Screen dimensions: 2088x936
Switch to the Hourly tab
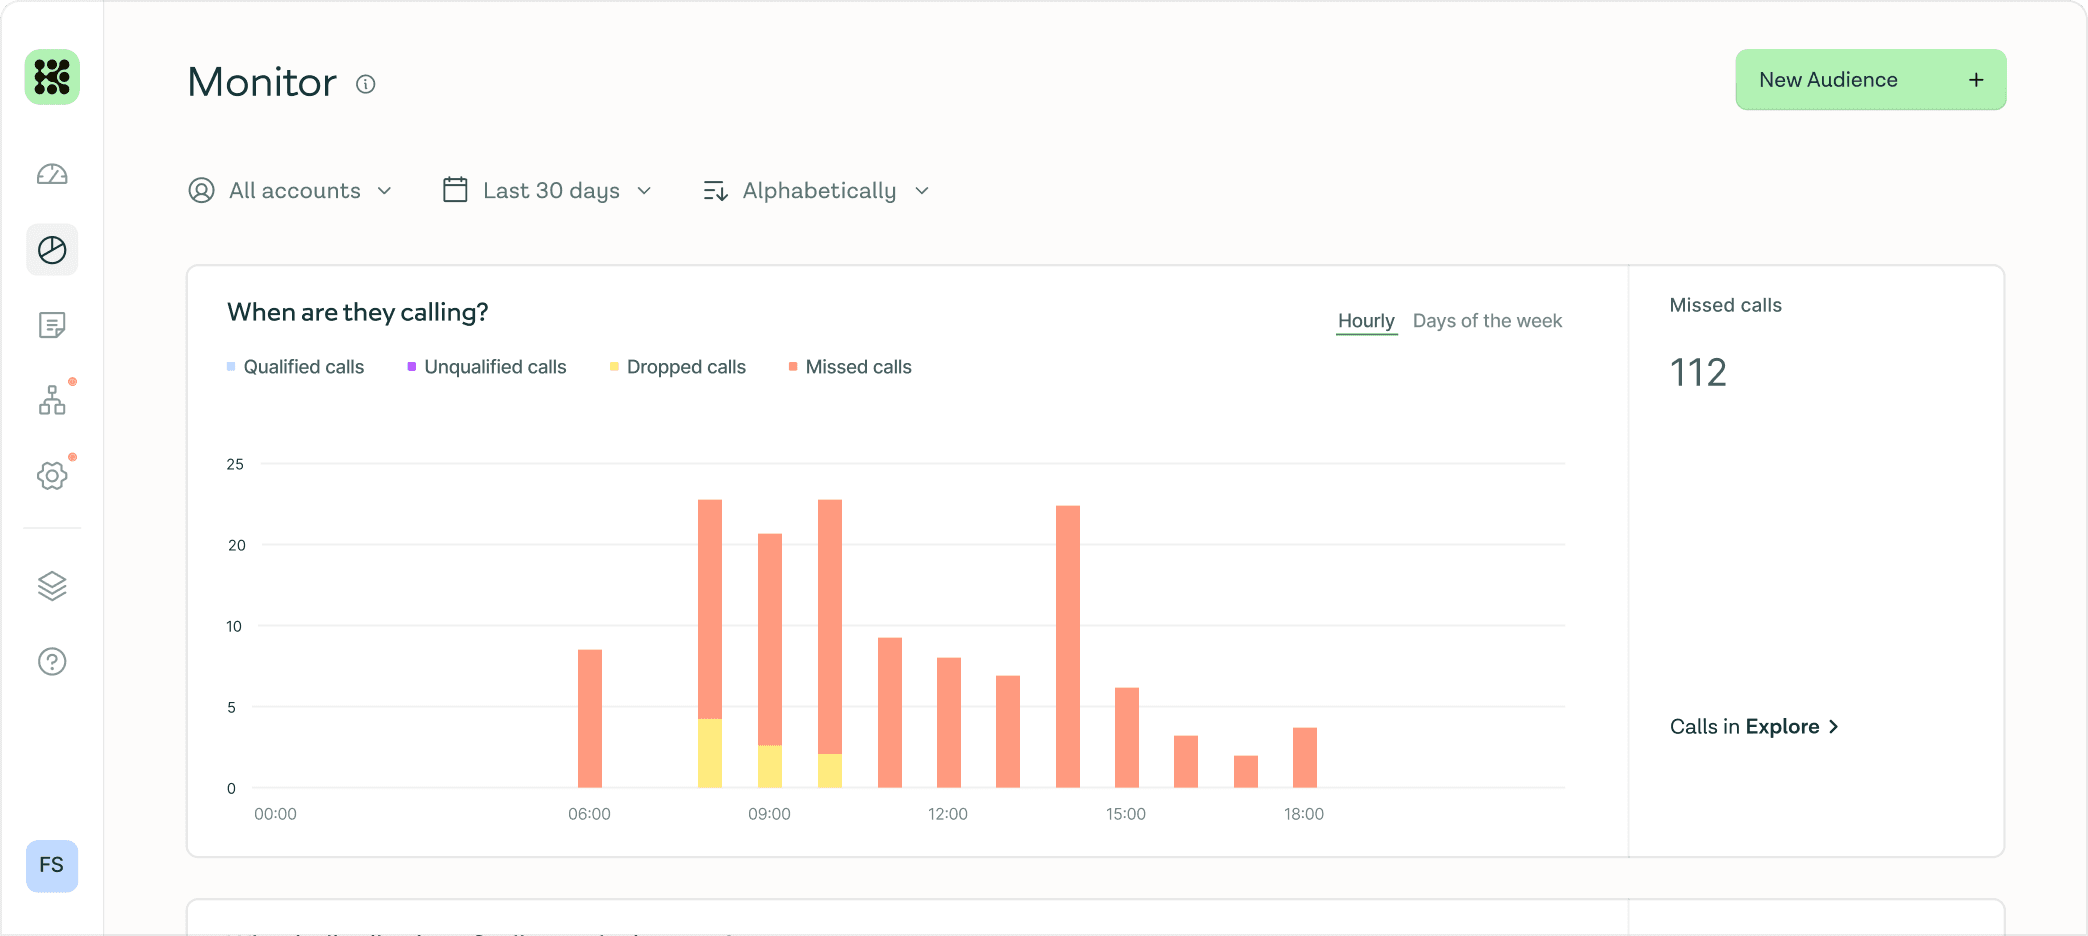[x=1366, y=321]
